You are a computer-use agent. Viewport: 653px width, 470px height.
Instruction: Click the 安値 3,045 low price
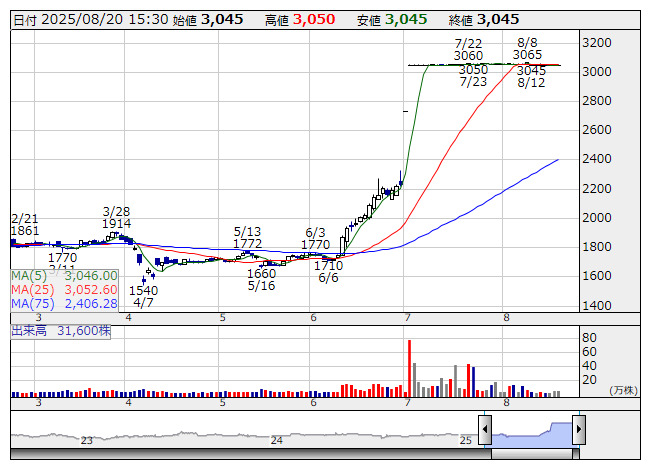click(x=392, y=20)
